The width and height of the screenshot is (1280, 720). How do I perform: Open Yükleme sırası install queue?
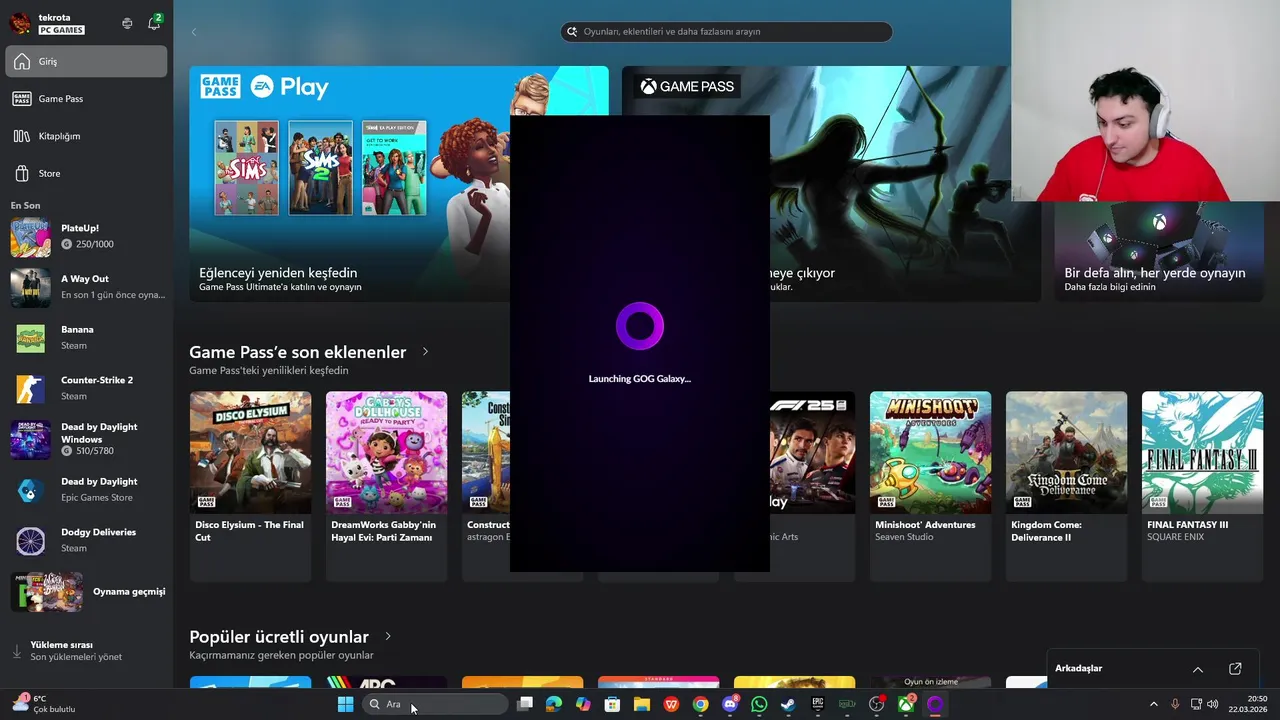86,651
